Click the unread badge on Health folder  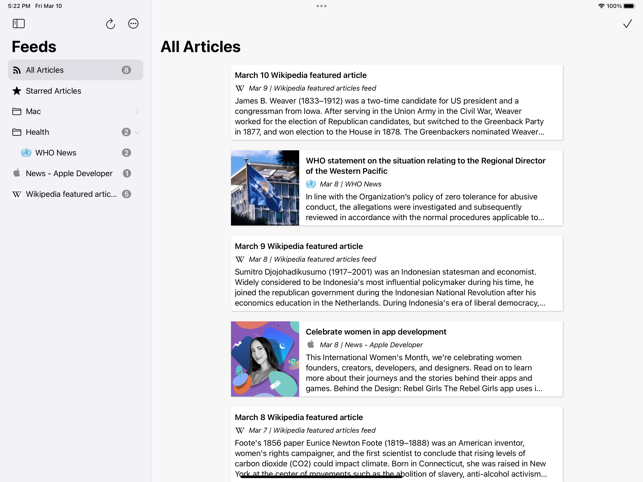pyautogui.click(x=126, y=132)
